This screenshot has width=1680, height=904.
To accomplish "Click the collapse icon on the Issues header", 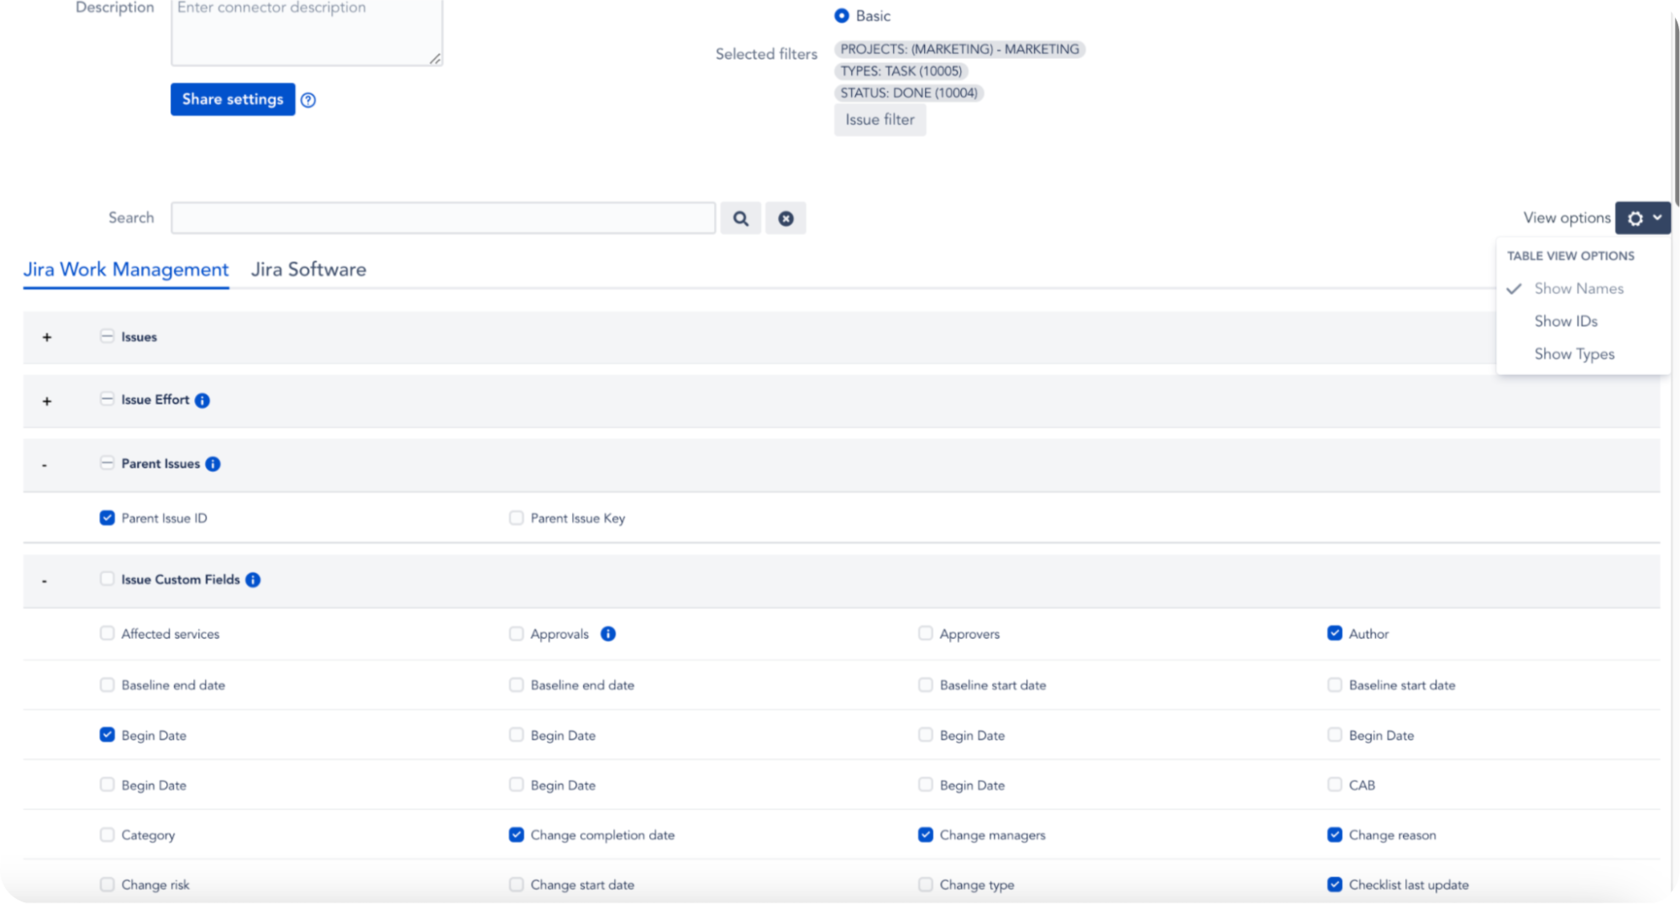I will click(x=107, y=336).
